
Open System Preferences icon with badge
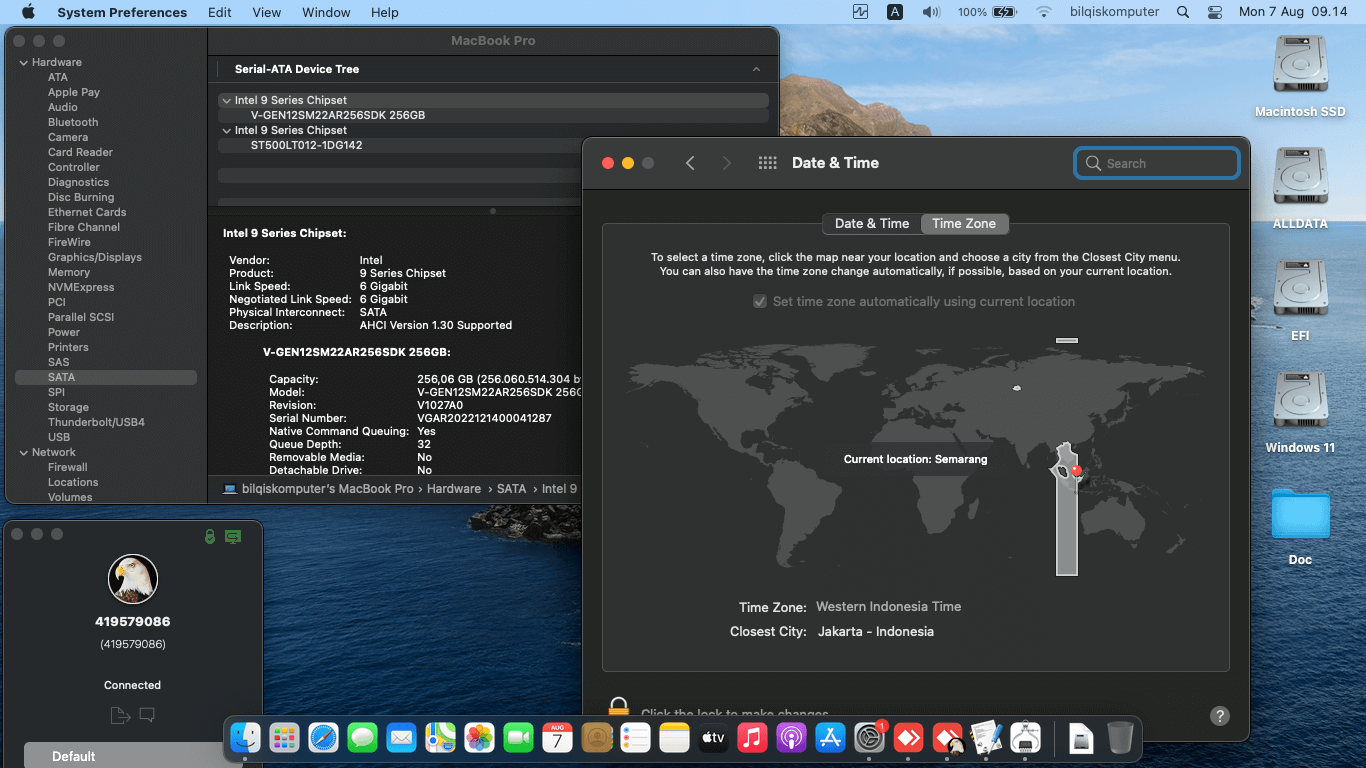pyautogui.click(x=870, y=738)
